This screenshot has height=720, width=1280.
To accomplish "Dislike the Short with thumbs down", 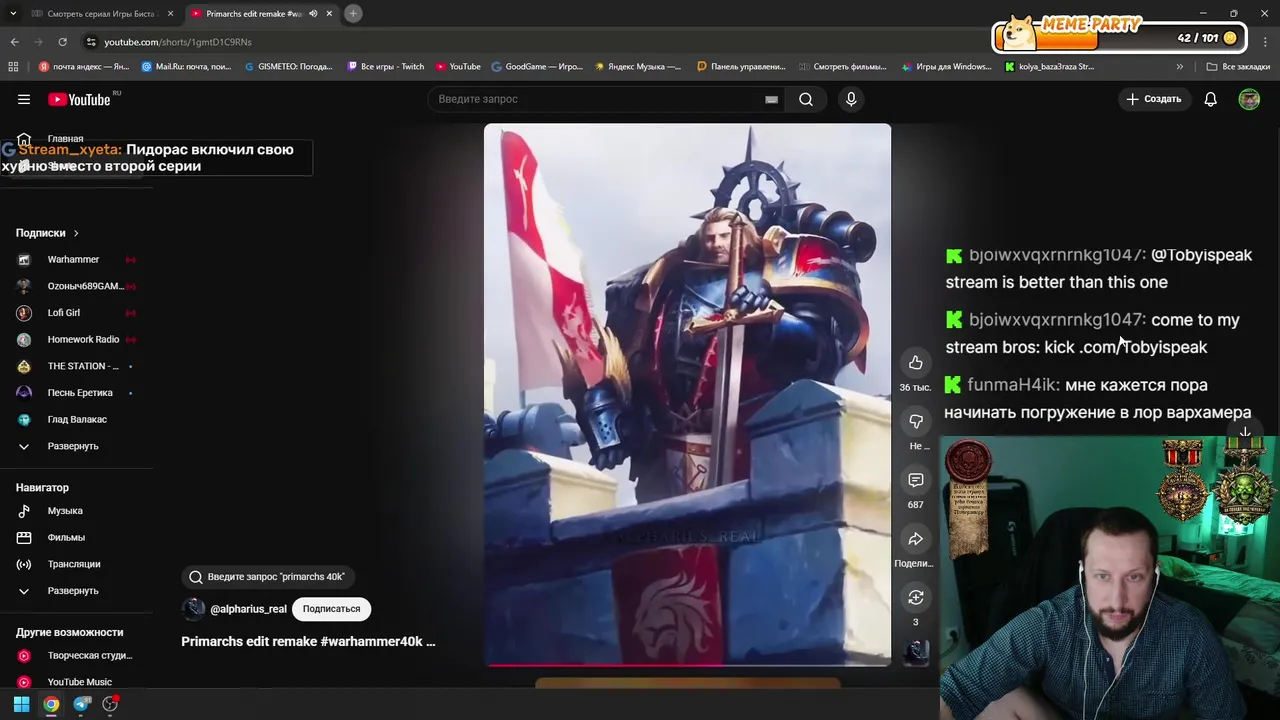I will (x=915, y=422).
